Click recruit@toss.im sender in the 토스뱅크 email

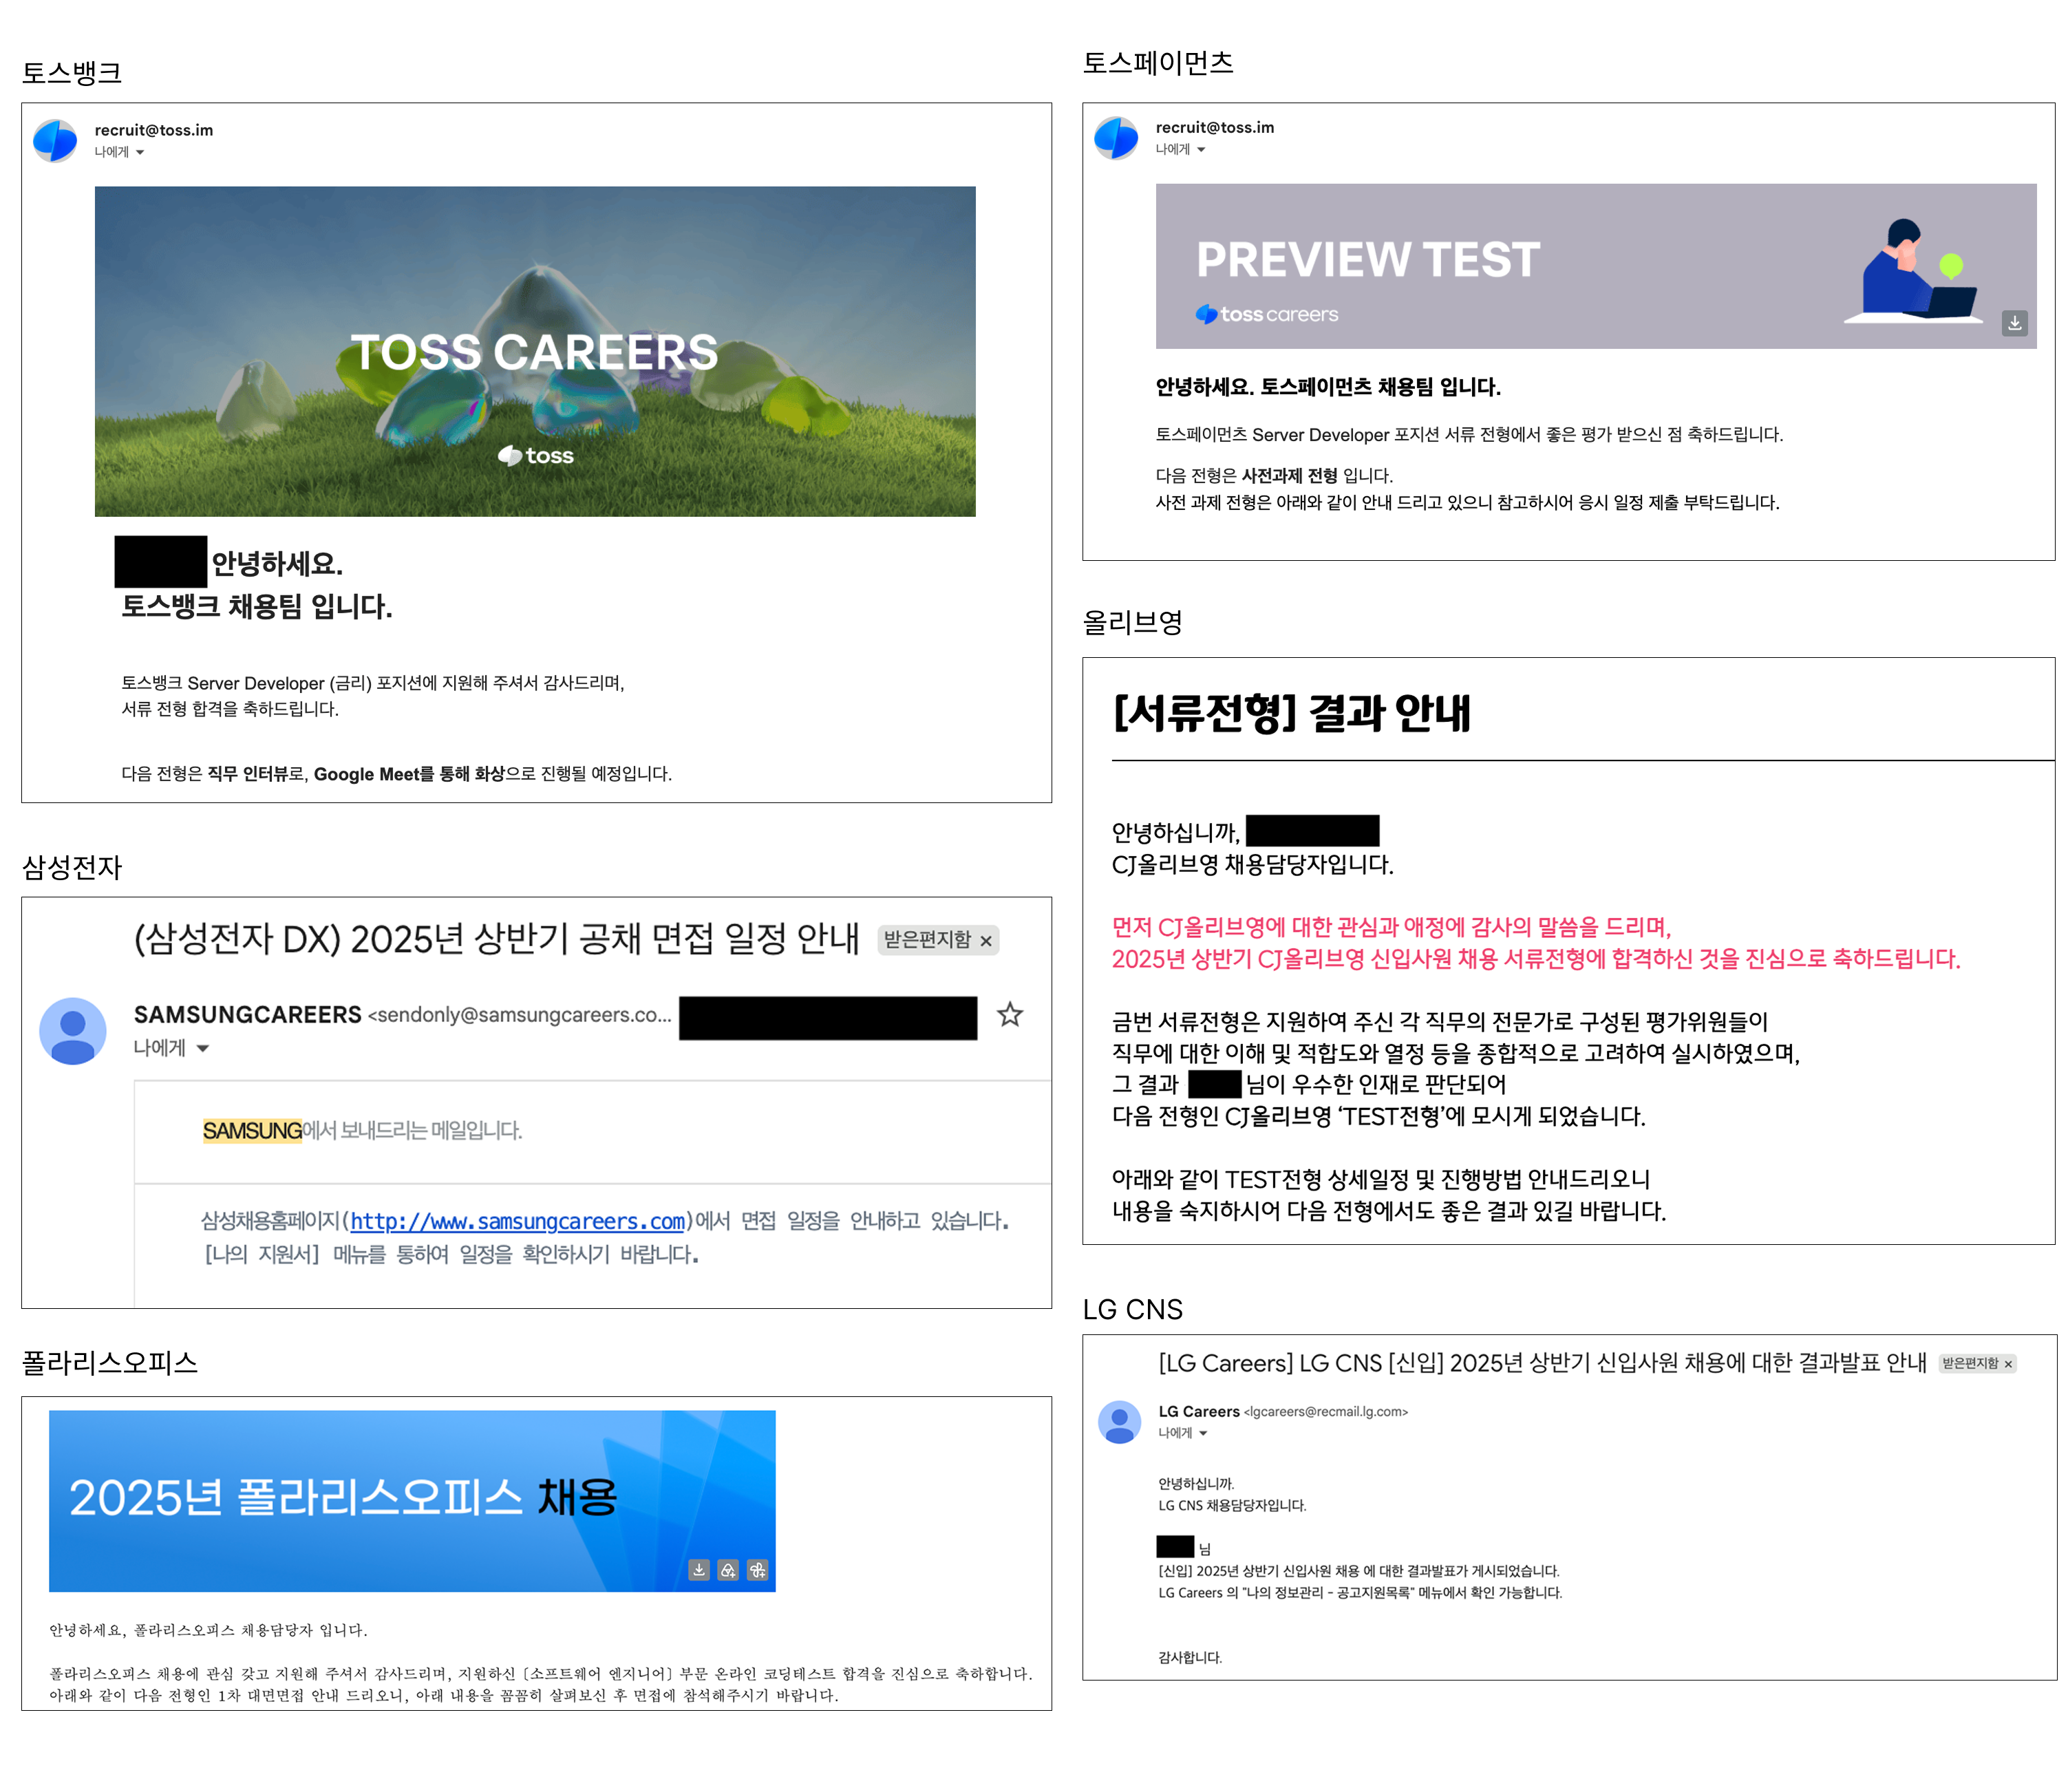point(154,130)
